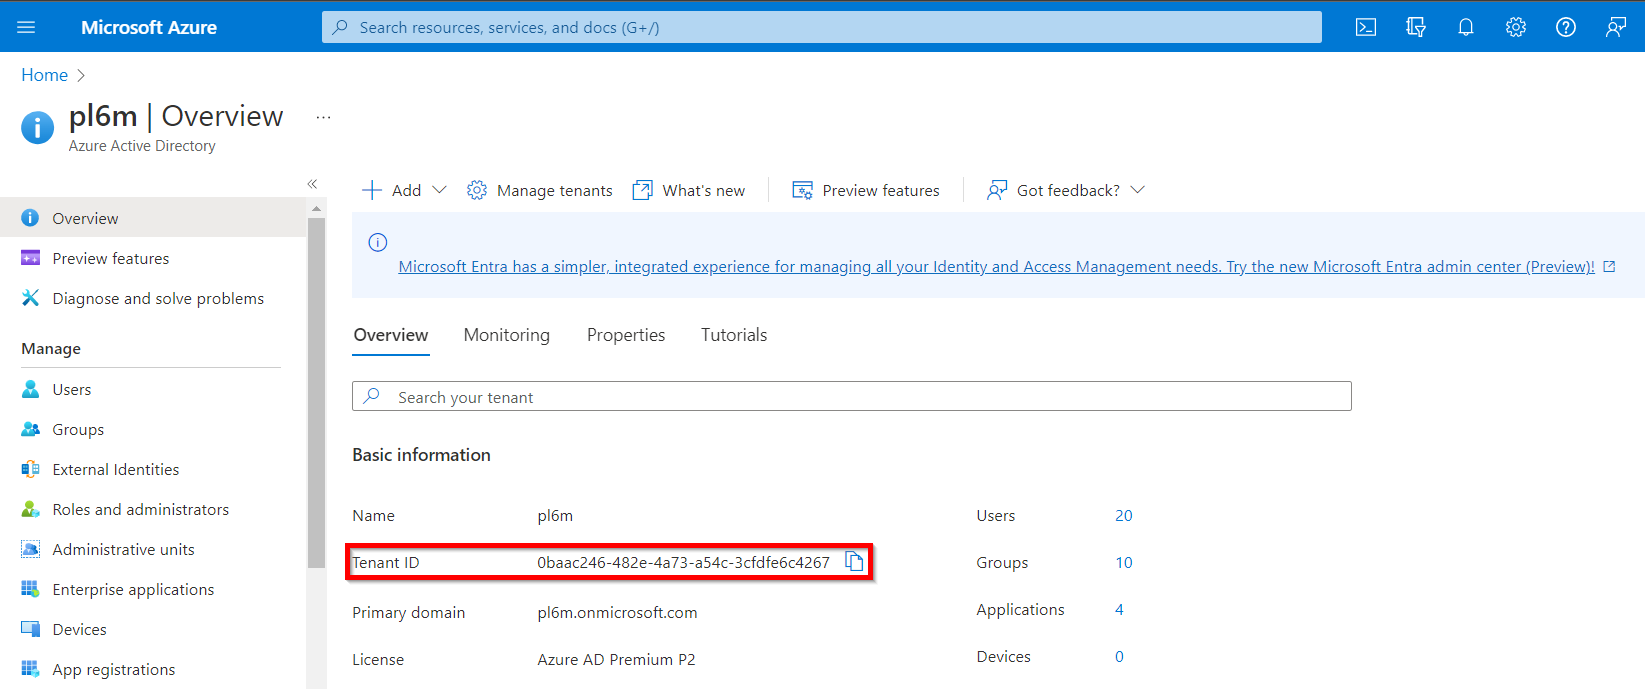Click Manage tenants in the toolbar
The width and height of the screenshot is (1645, 689).
(540, 190)
